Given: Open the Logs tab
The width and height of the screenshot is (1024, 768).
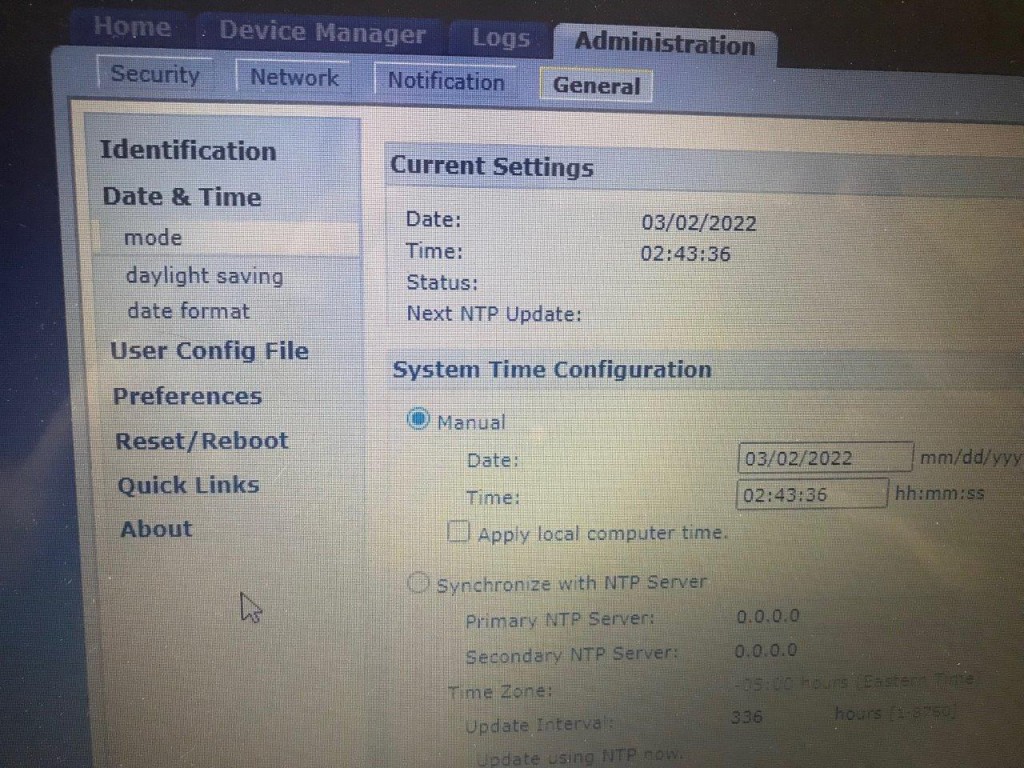Looking at the screenshot, I should point(501,39).
